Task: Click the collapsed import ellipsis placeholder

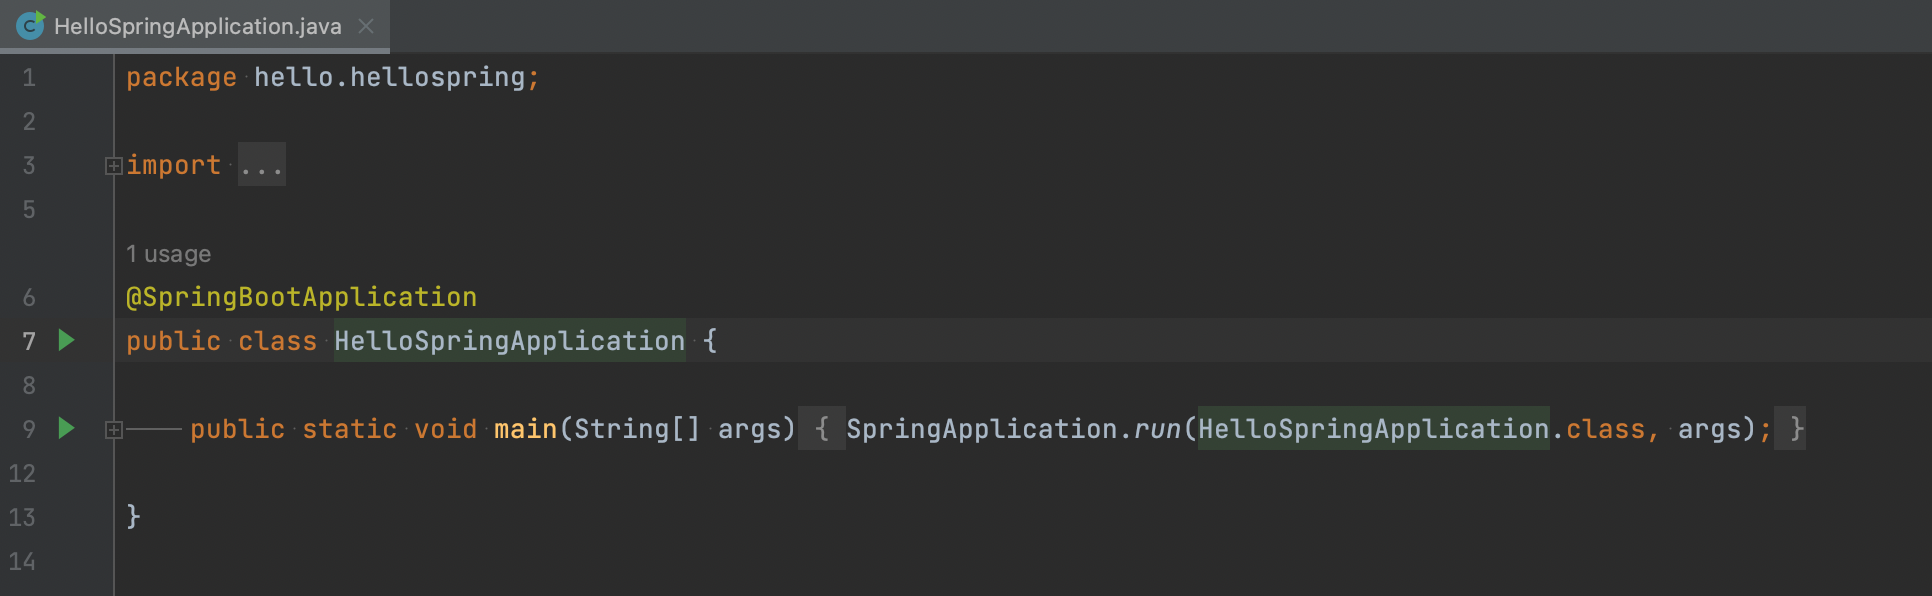Action: 262,165
